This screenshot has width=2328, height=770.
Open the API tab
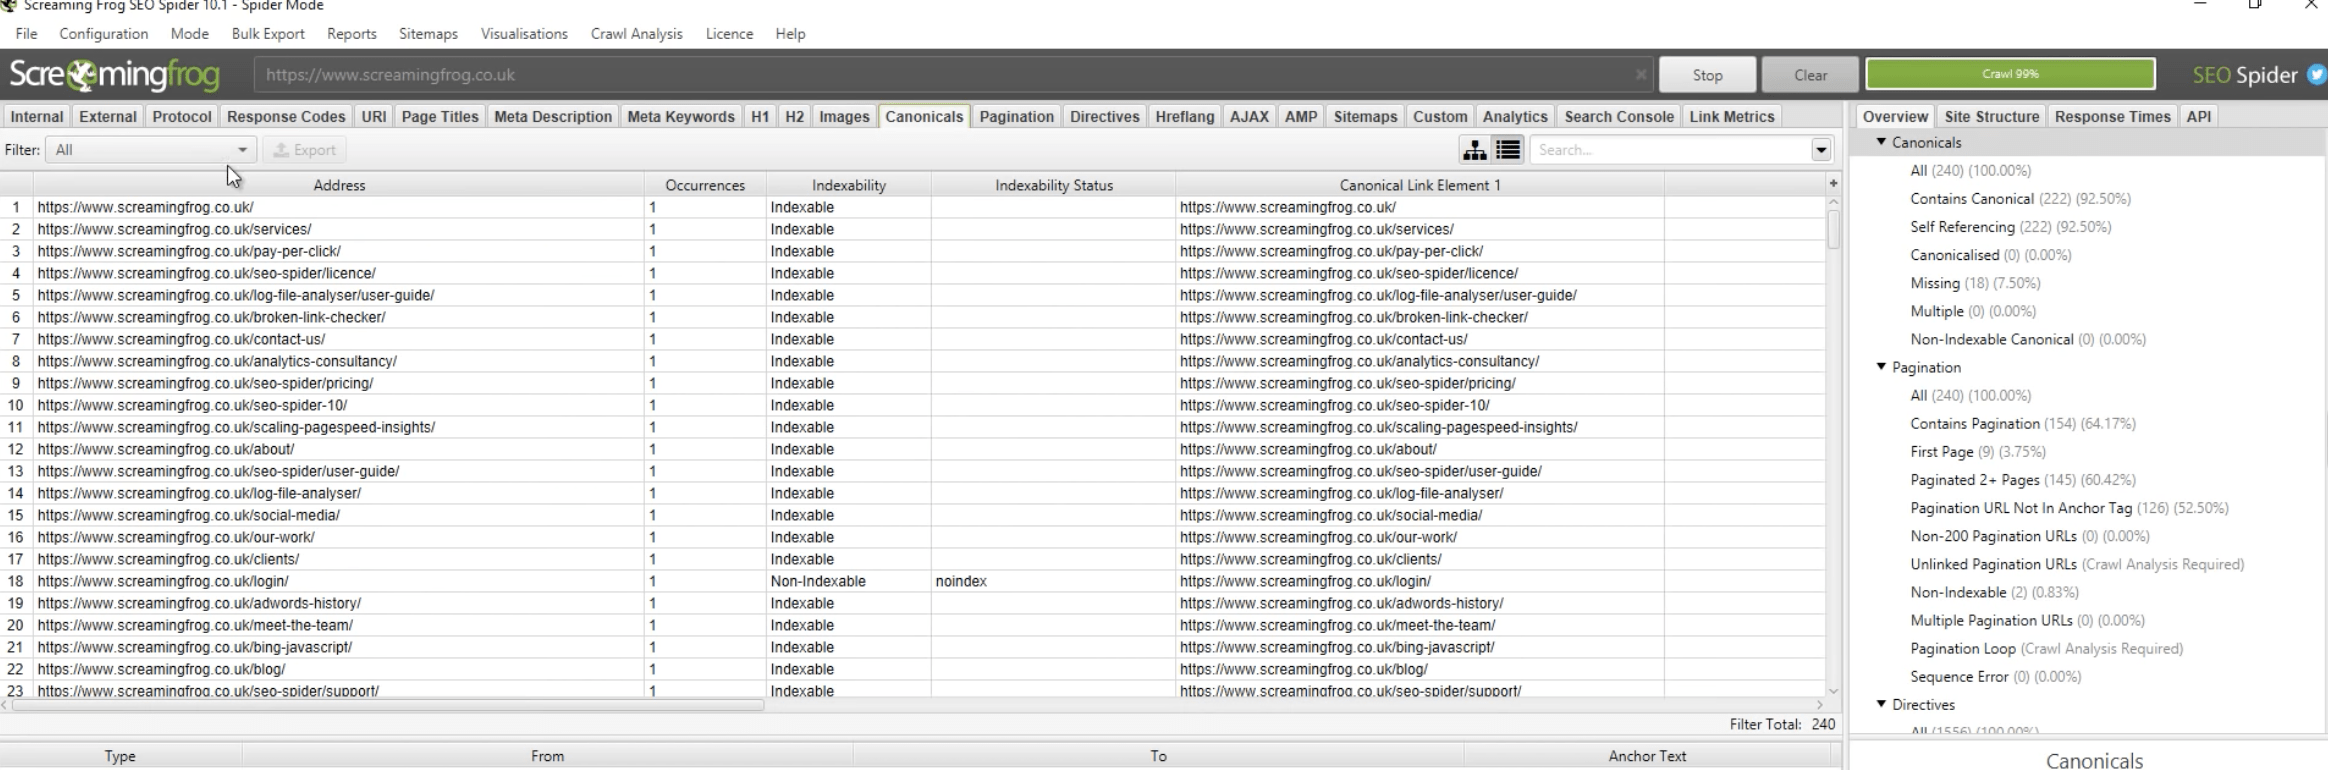(x=2199, y=116)
